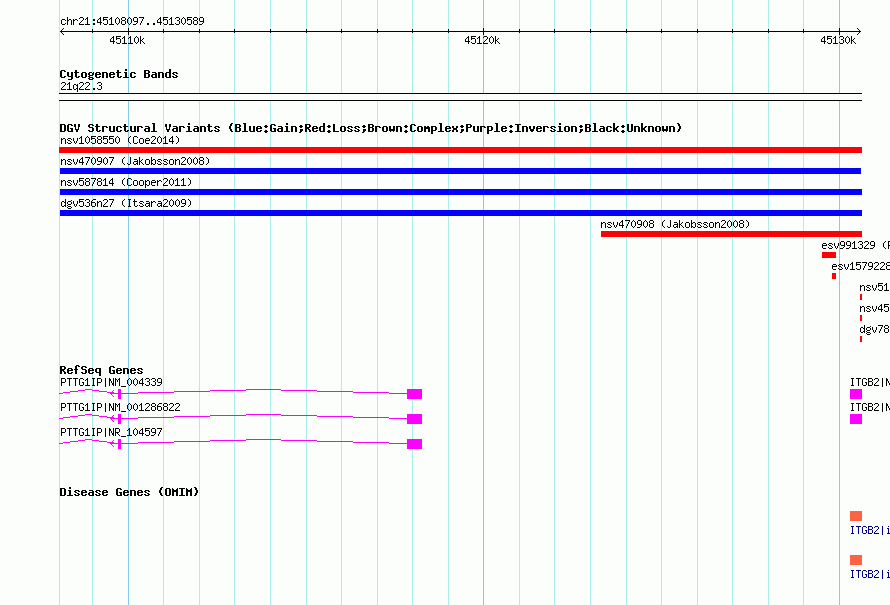Click the esv991329 variant label
This screenshot has height=605, width=890.
[x=855, y=245]
